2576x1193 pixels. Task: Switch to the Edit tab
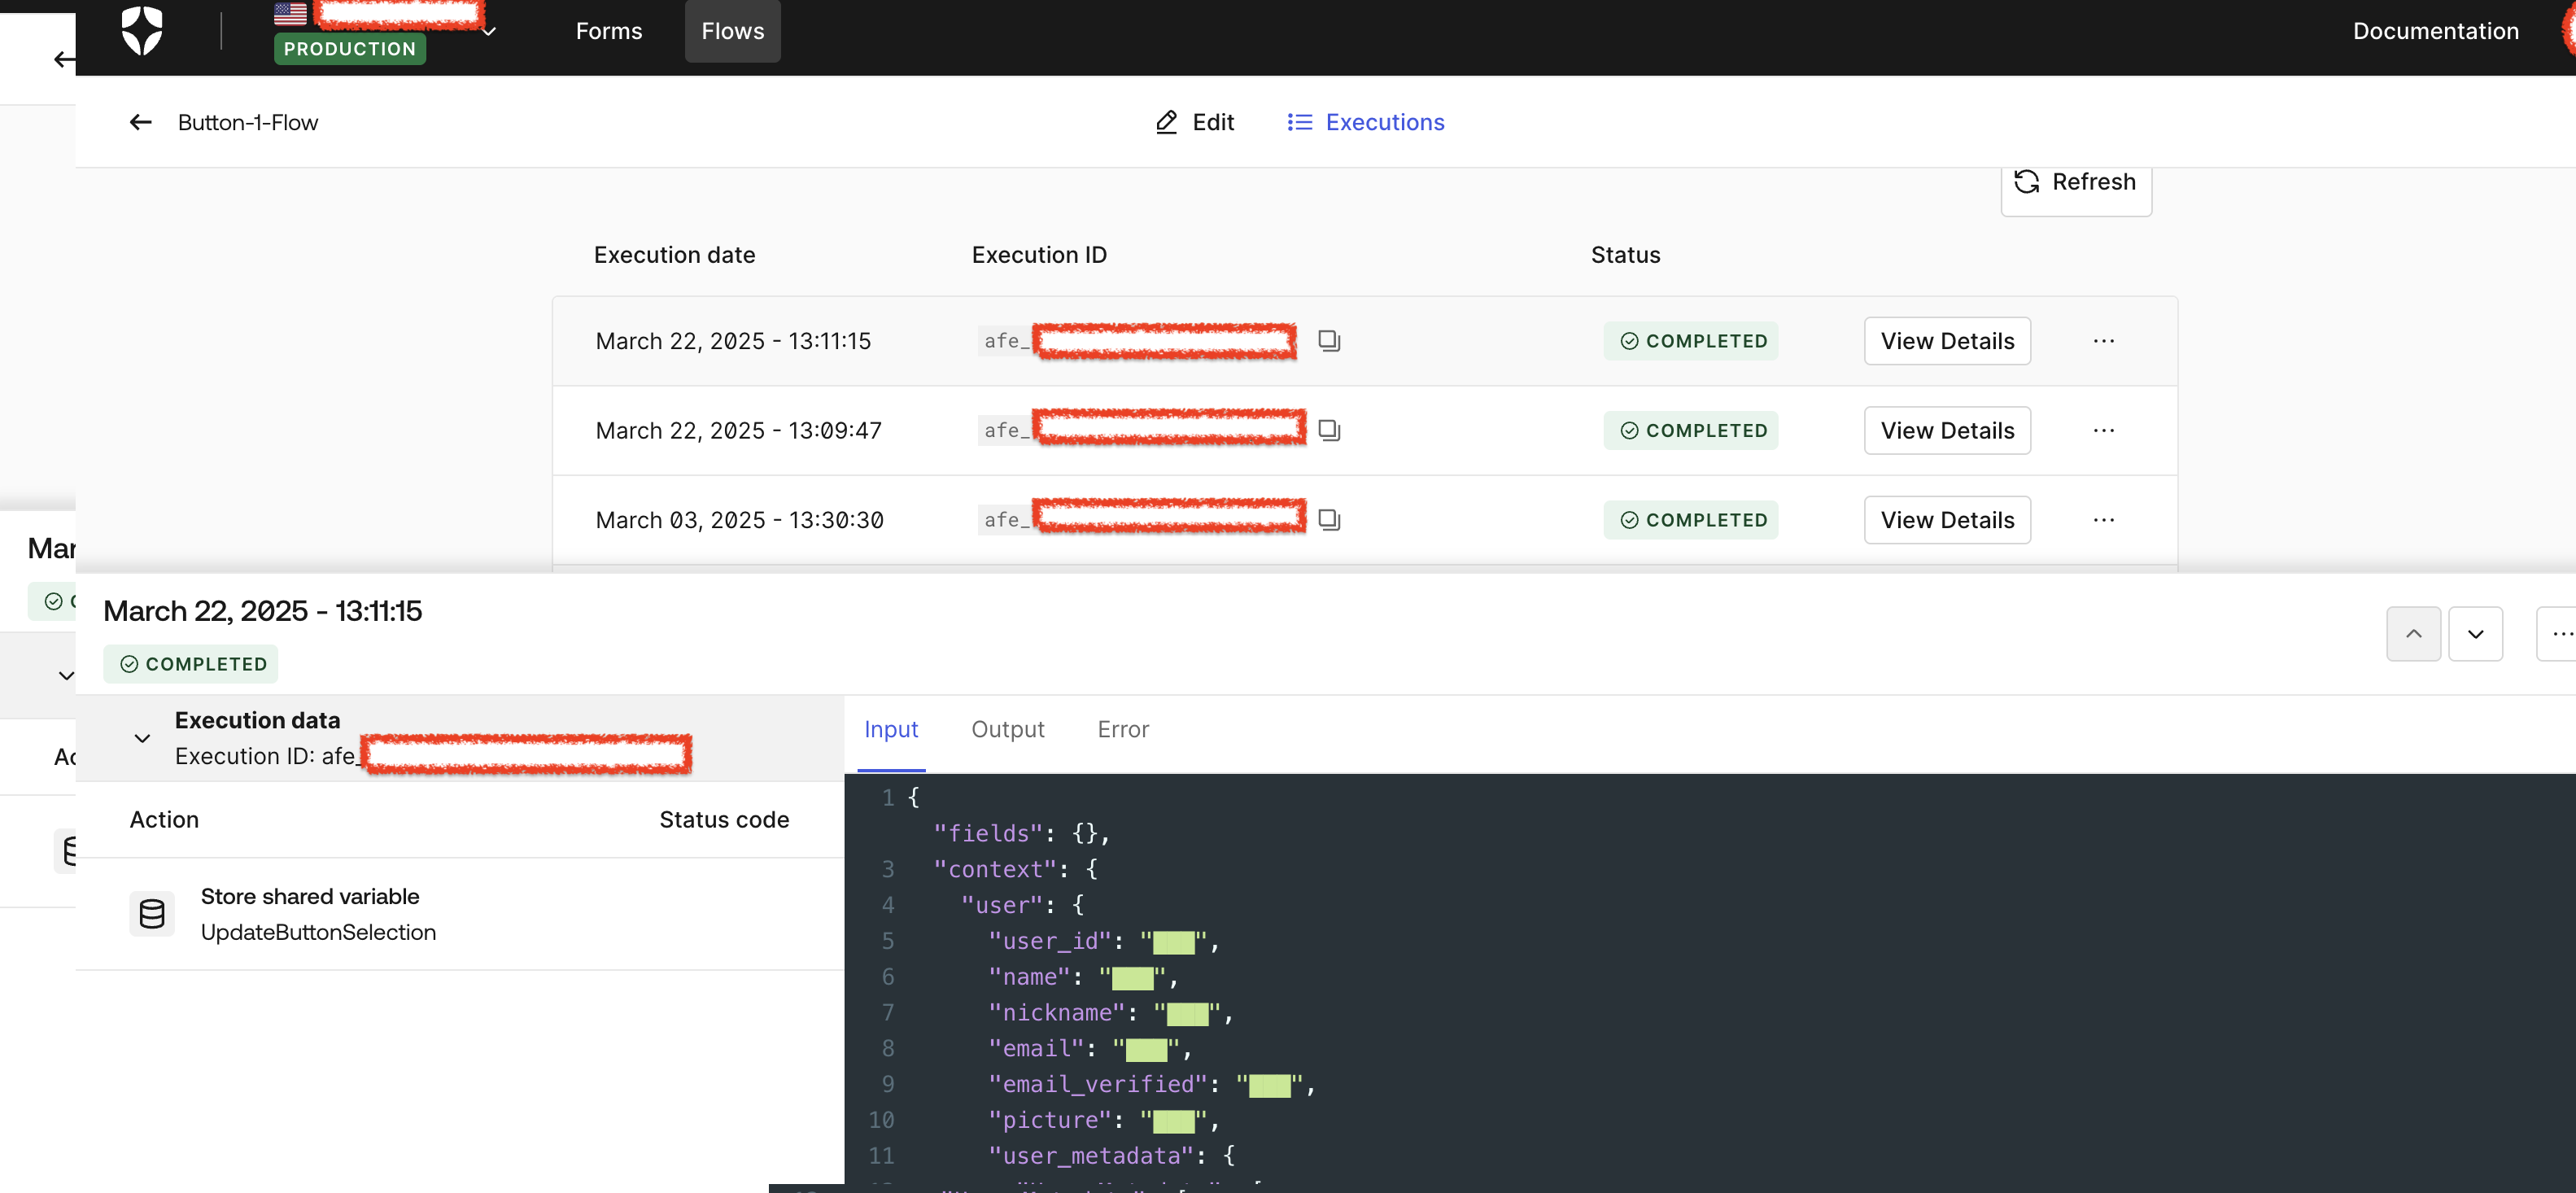(1194, 122)
